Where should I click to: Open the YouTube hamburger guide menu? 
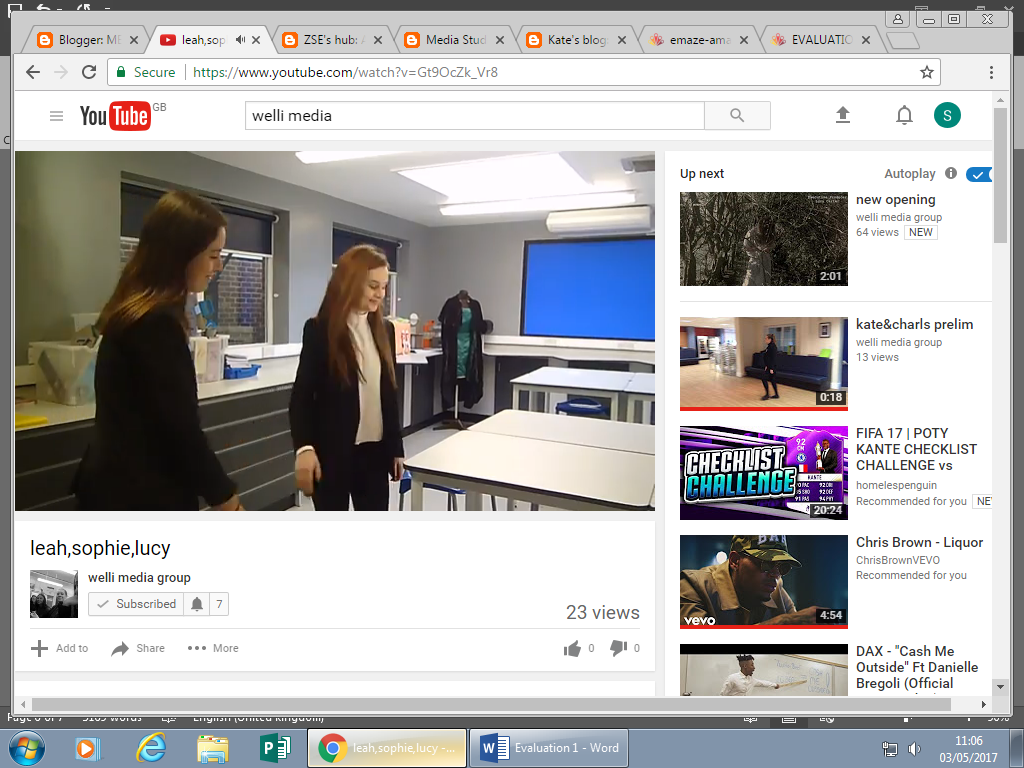pos(56,116)
